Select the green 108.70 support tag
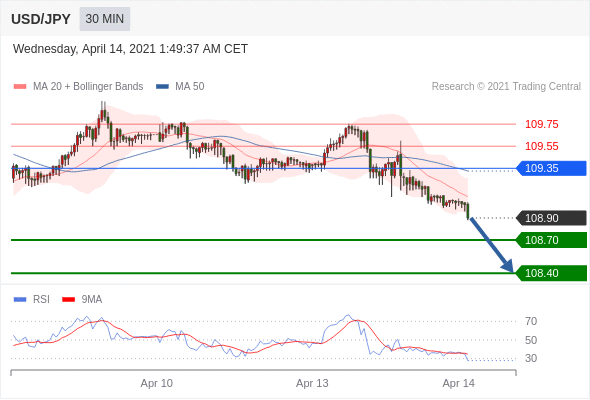This screenshot has height=400, width=590. coord(551,240)
